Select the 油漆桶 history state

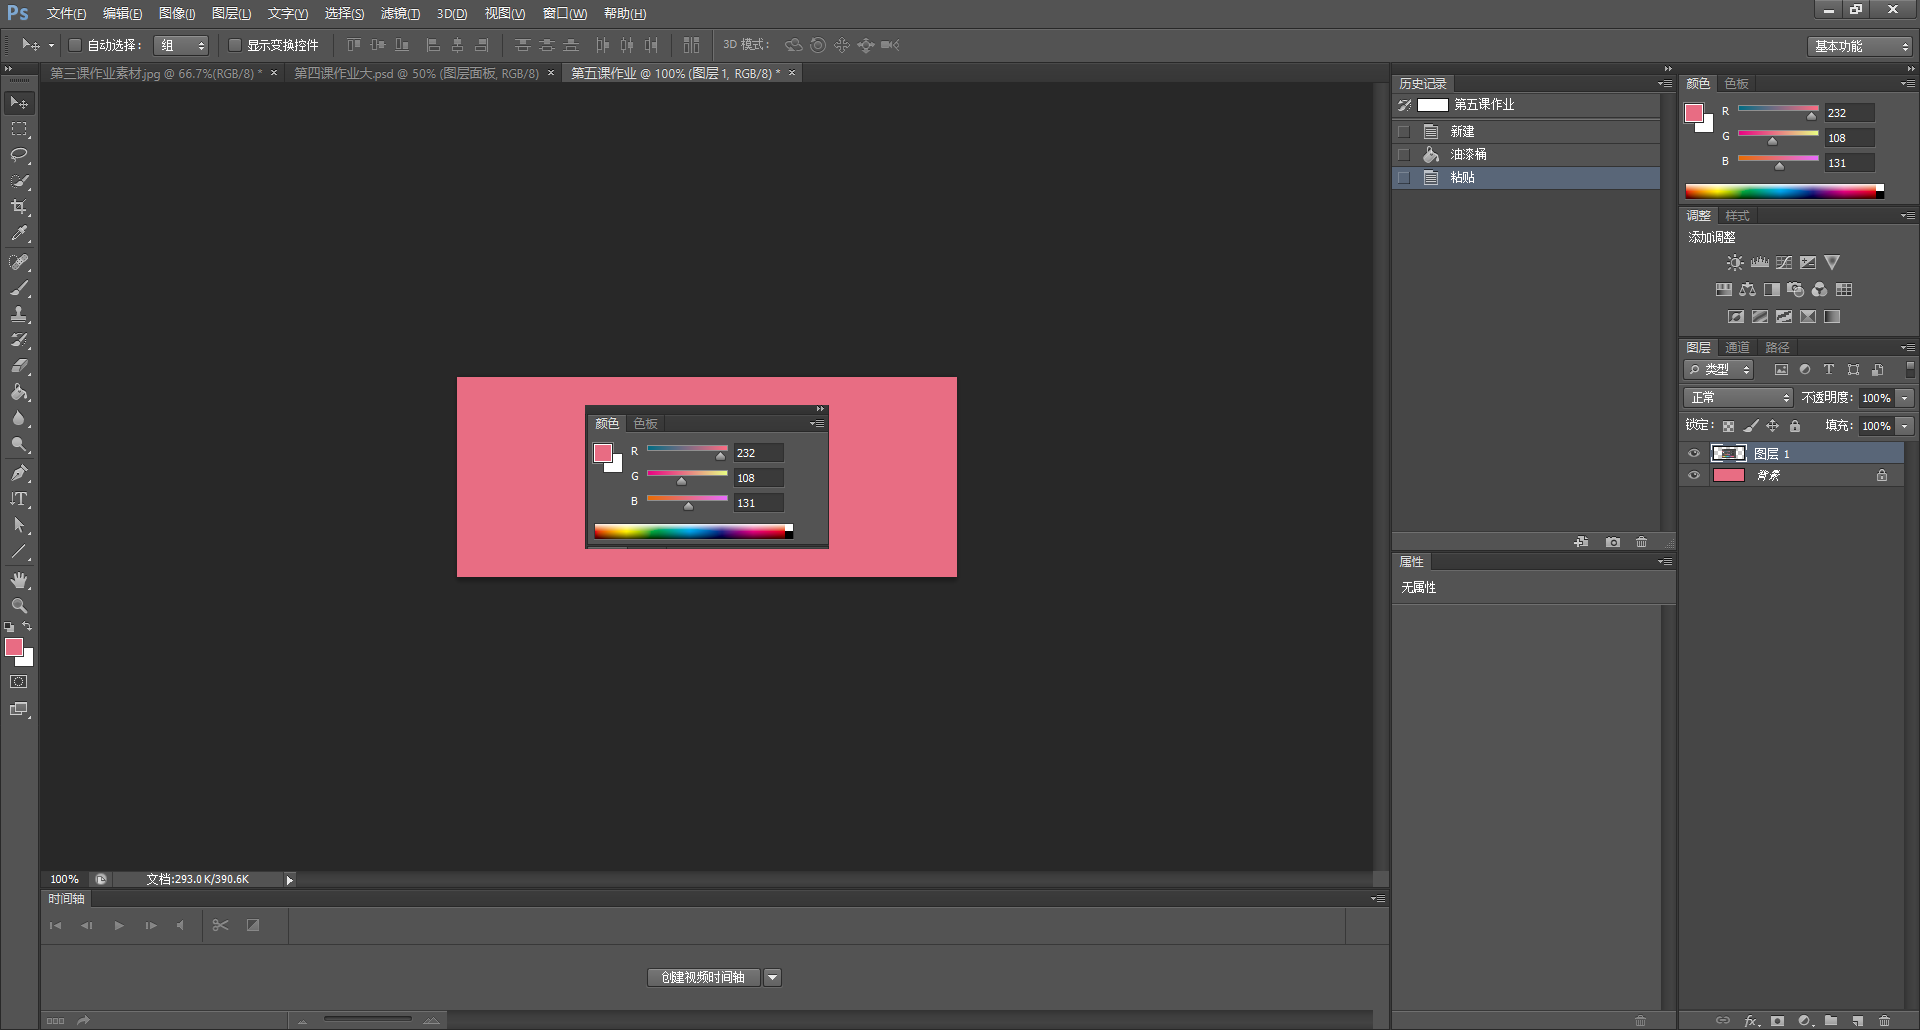coord(1526,155)
